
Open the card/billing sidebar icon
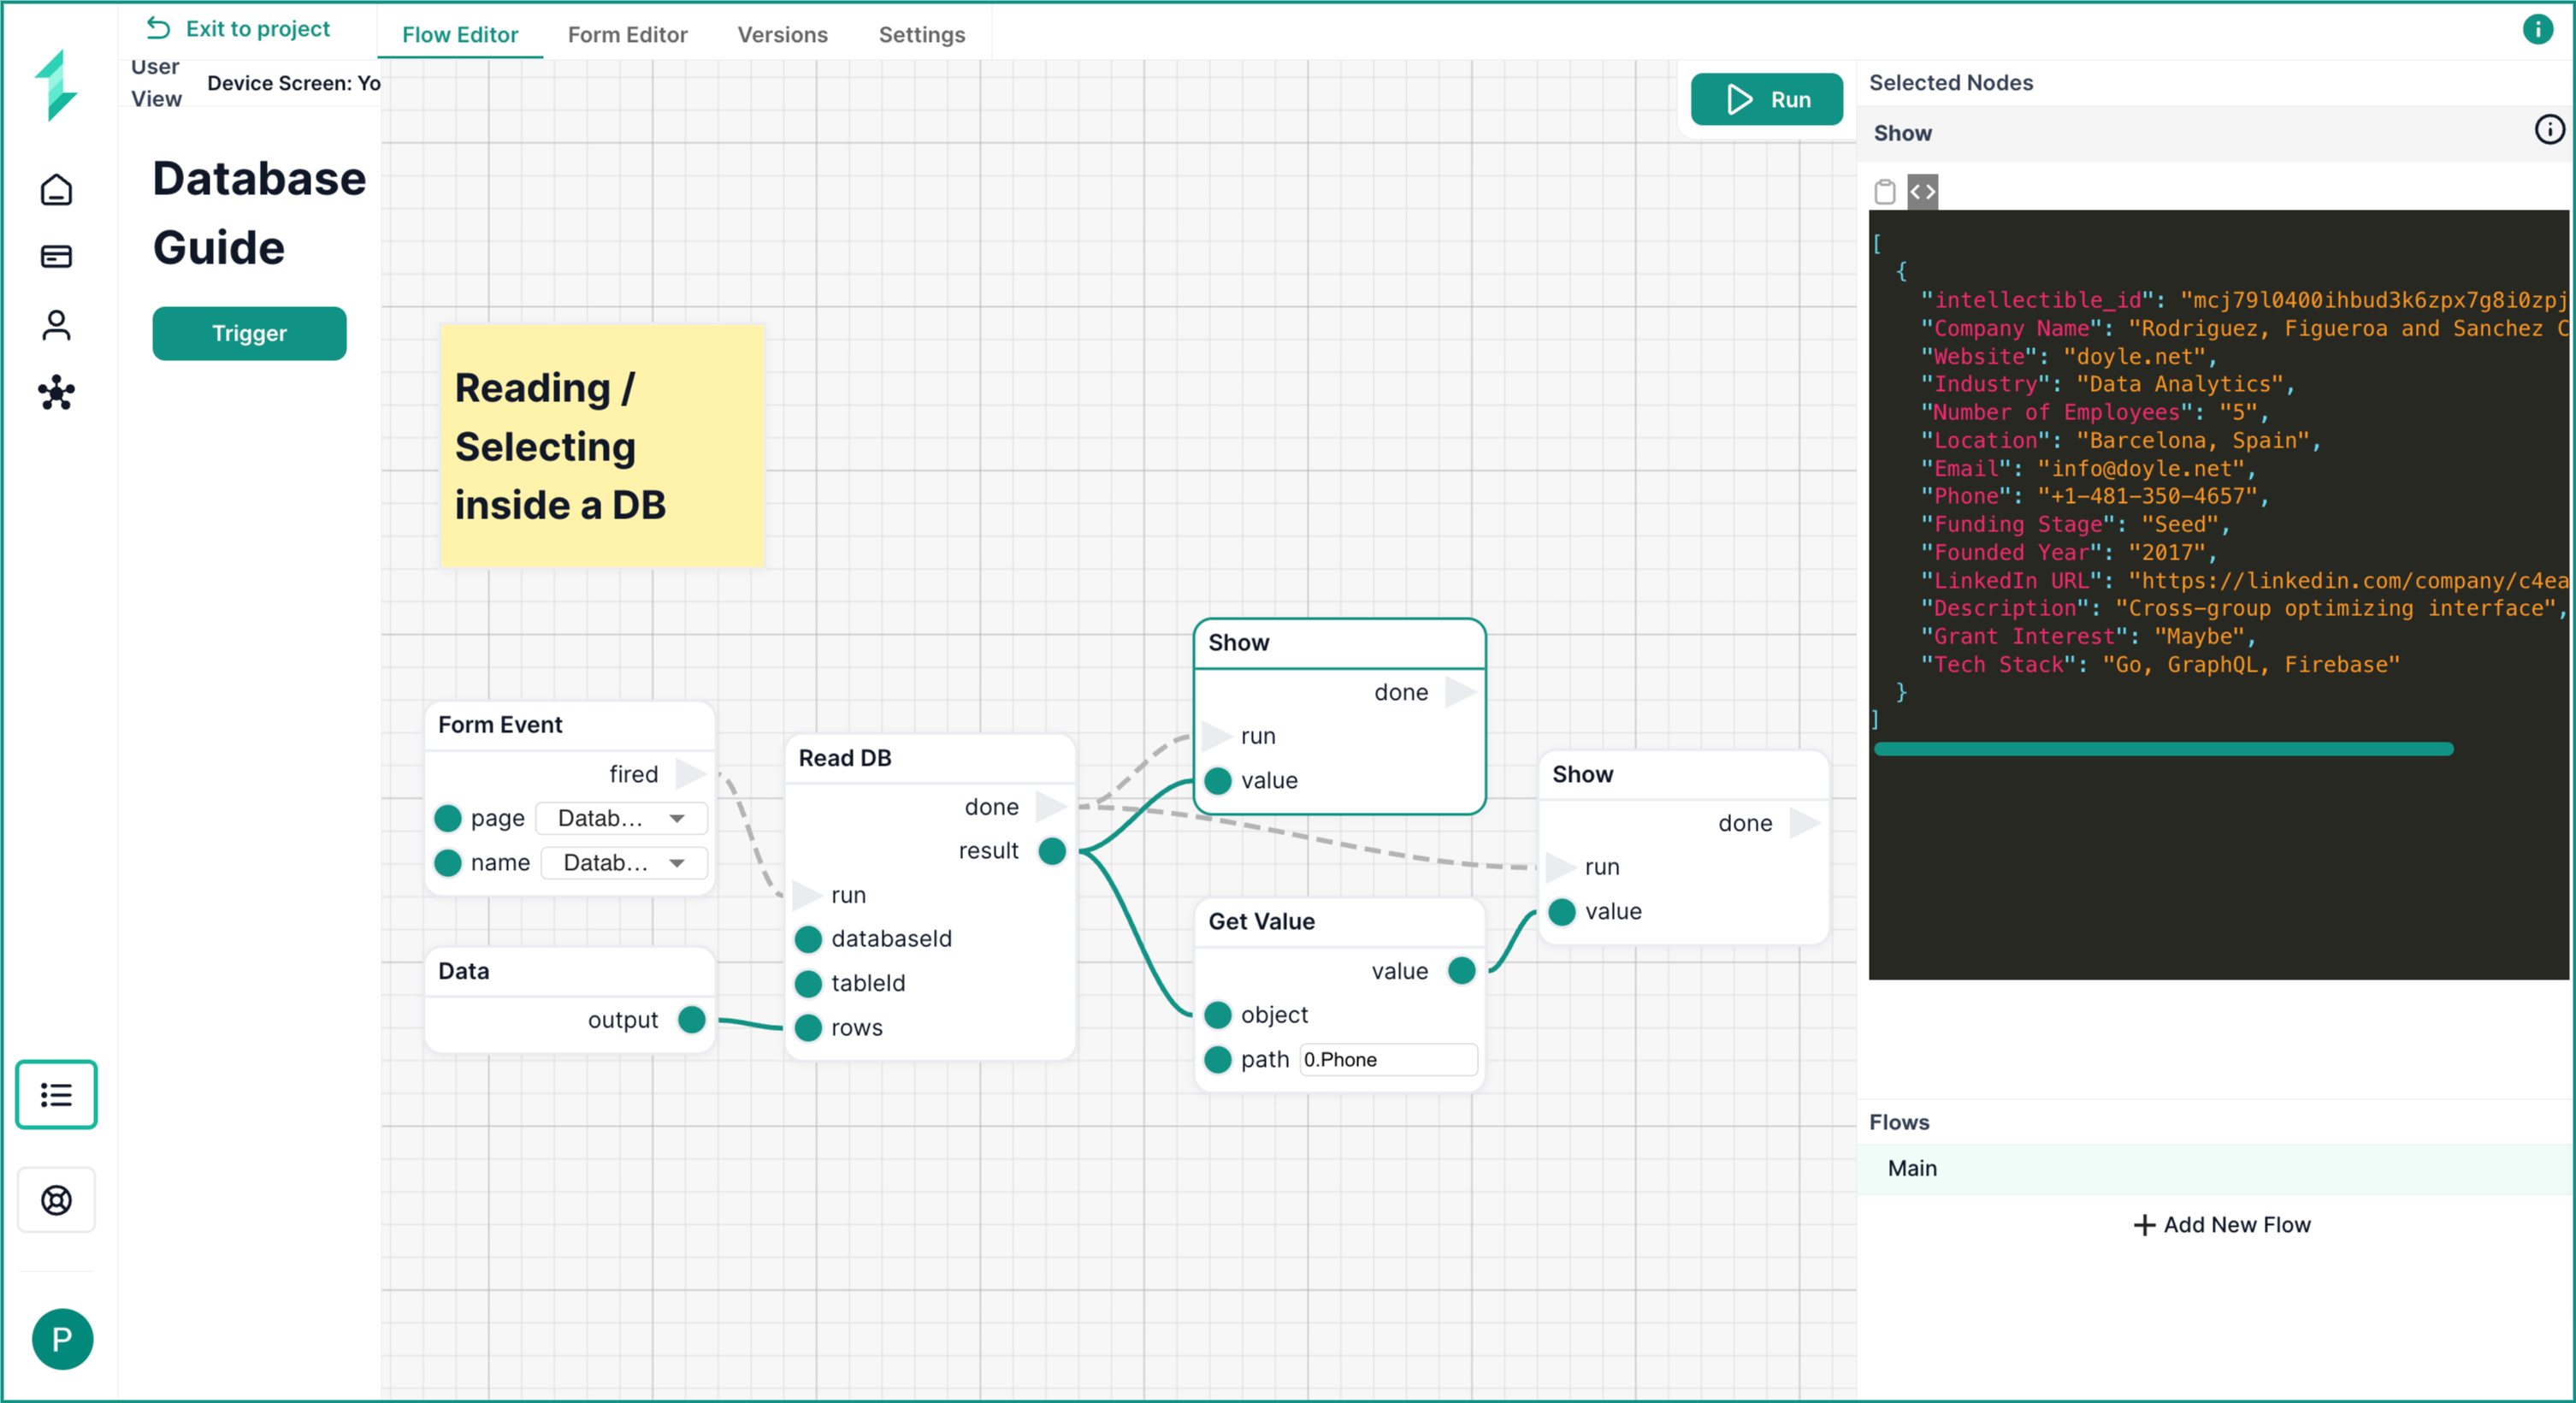[56, 257]
